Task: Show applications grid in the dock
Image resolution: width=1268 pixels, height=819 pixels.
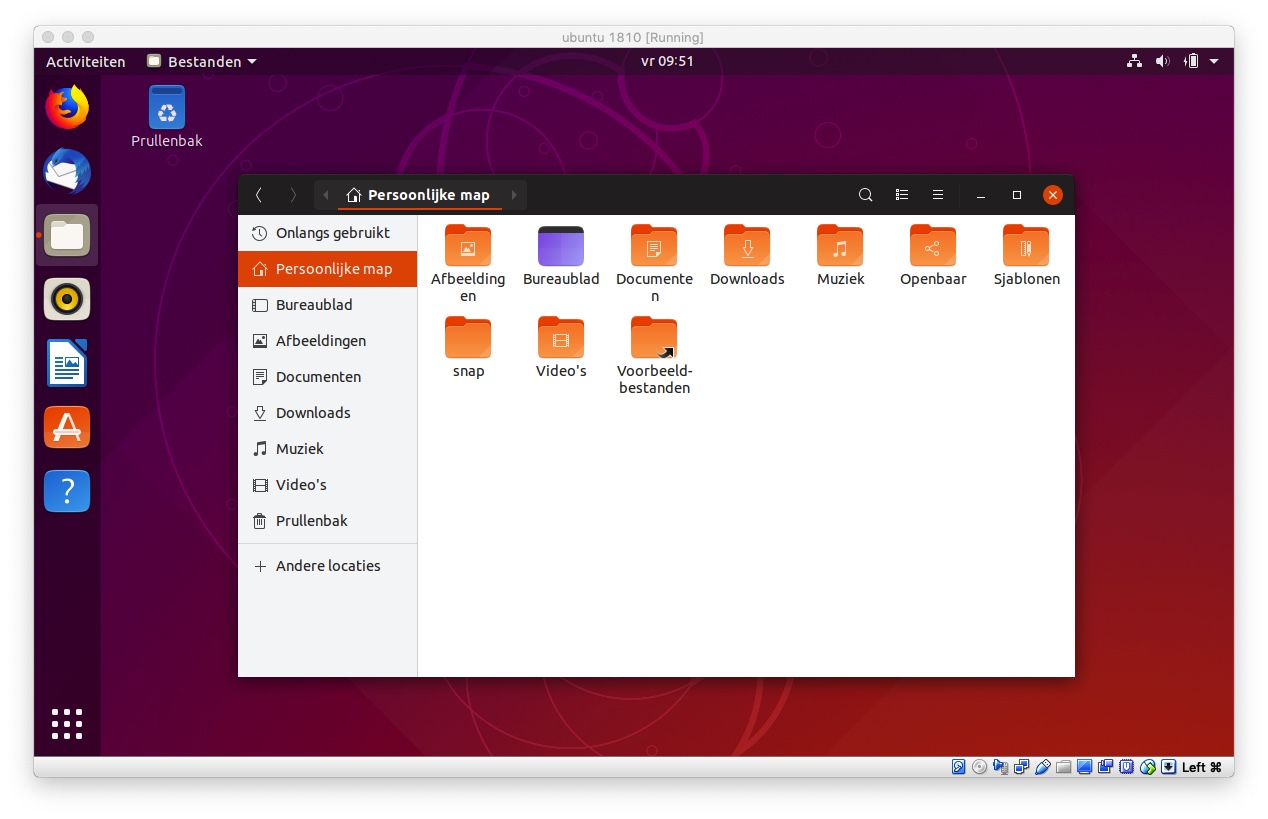Action: tap(67, 724)
